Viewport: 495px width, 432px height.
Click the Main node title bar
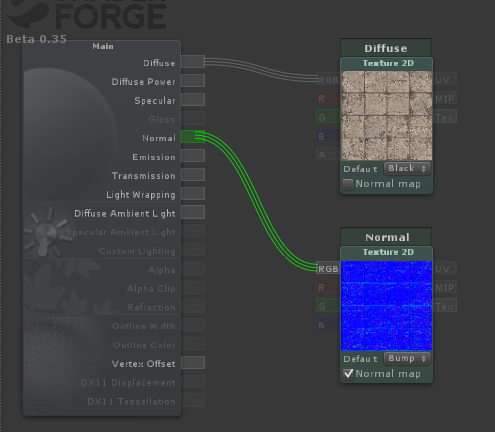click(x=102, y=46)
